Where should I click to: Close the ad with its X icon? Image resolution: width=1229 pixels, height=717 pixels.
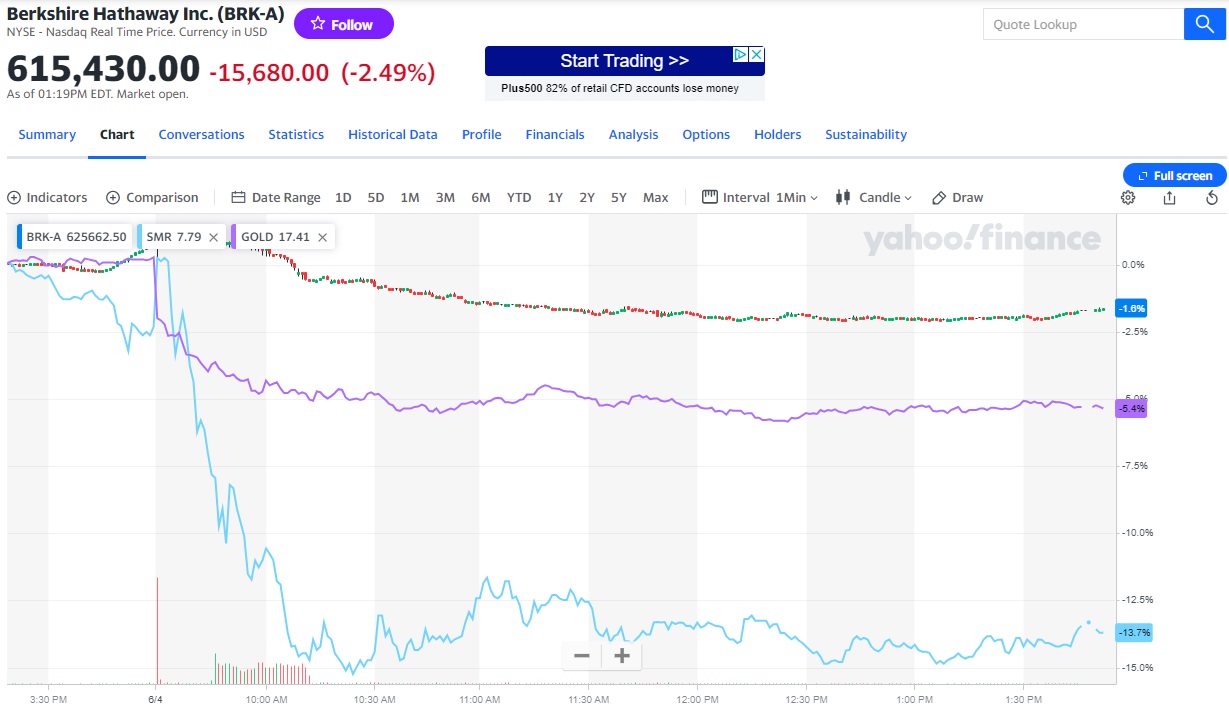(x=757, y=54)
